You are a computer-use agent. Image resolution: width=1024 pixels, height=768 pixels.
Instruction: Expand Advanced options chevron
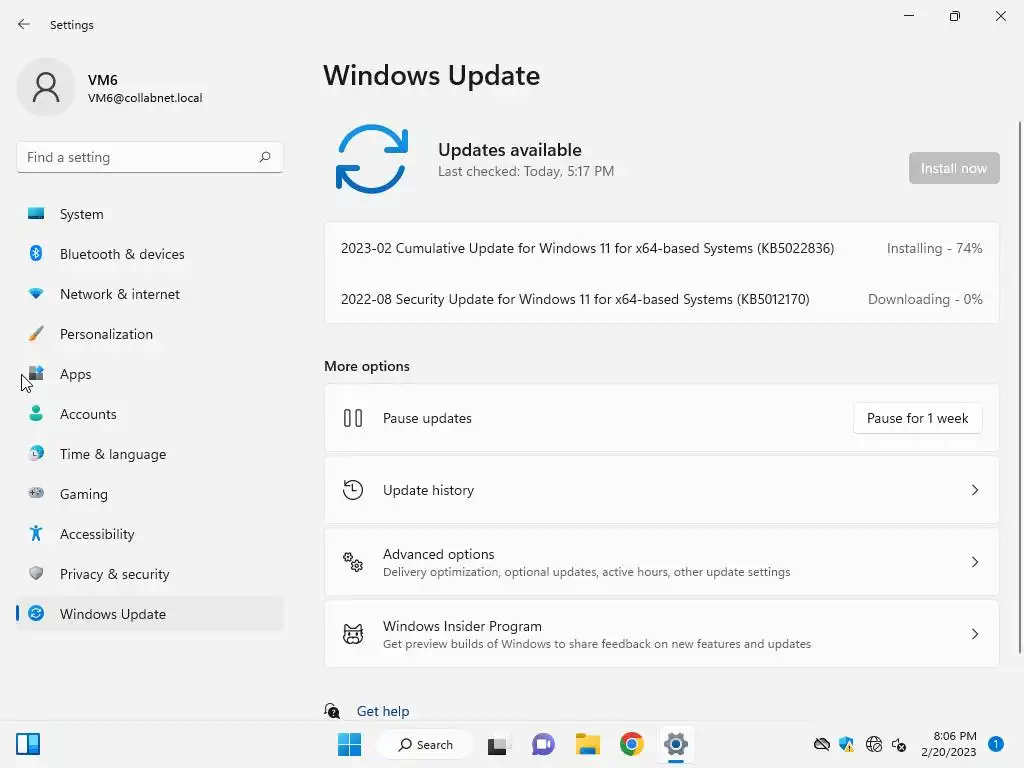[974, 562]
